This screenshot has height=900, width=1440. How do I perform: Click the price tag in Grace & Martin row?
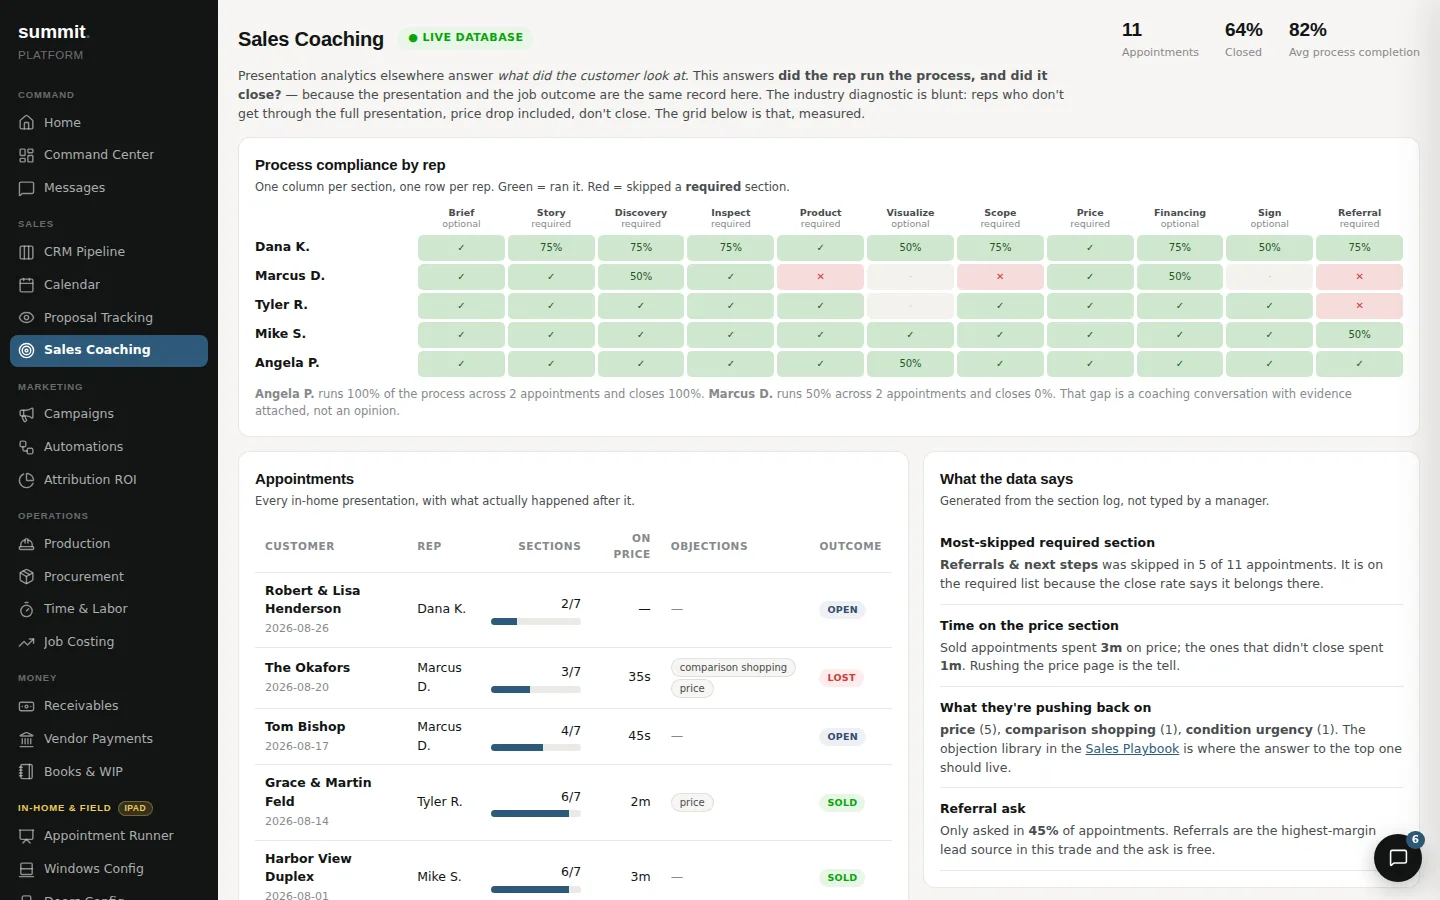692,802
